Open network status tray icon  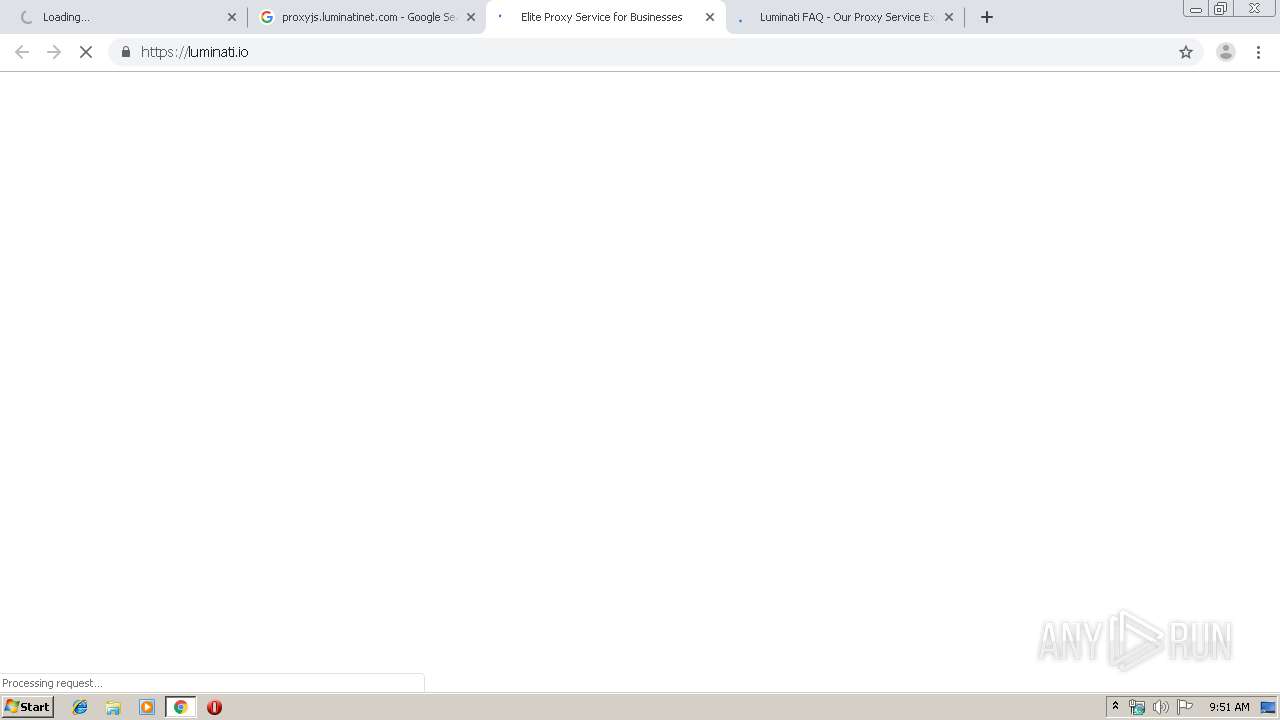point(1137,707)
